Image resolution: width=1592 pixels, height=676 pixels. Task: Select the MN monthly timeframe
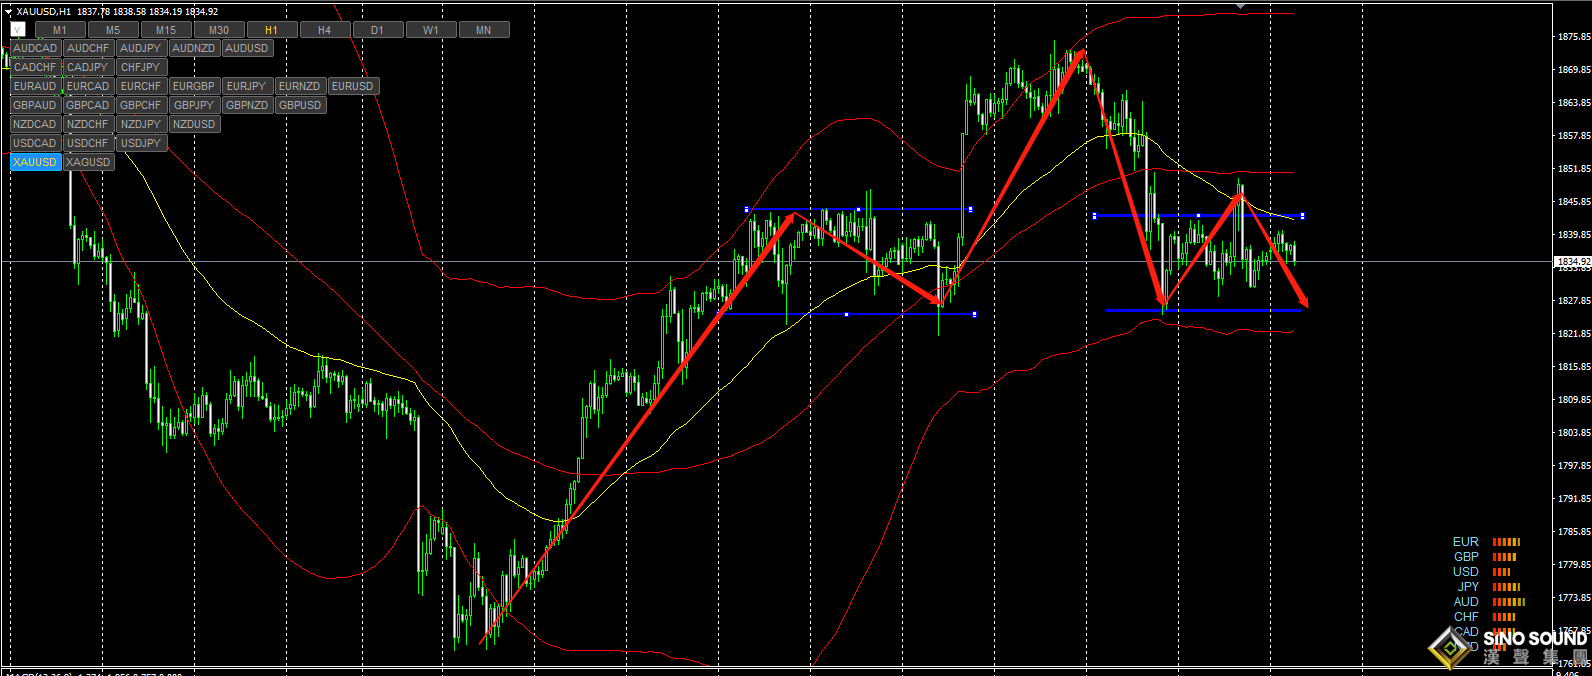[483, 30]
